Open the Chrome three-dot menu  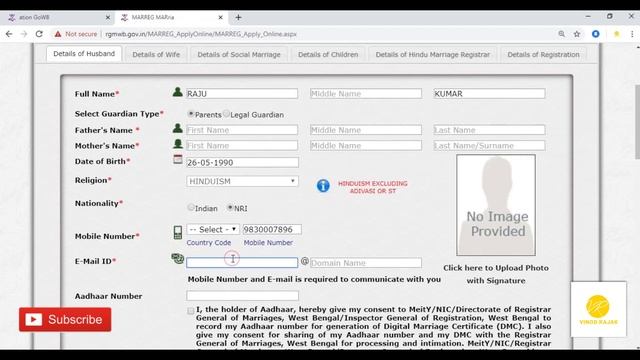pos(632,34)
